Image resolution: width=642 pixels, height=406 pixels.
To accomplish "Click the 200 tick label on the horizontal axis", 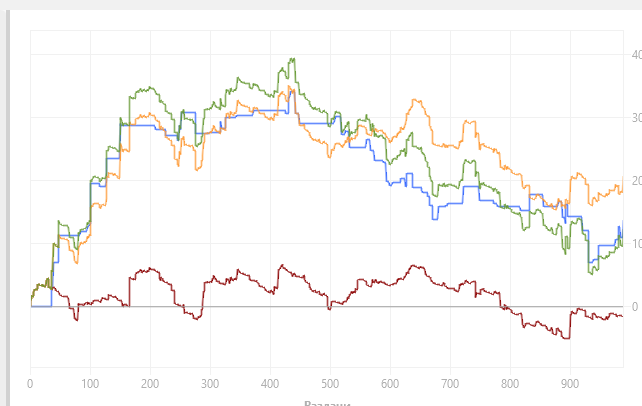I will coord(150,383).
